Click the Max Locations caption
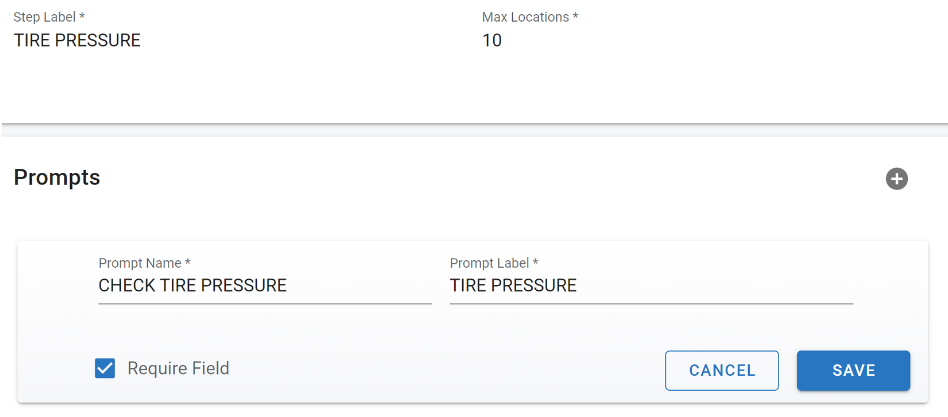 [530, 18]
